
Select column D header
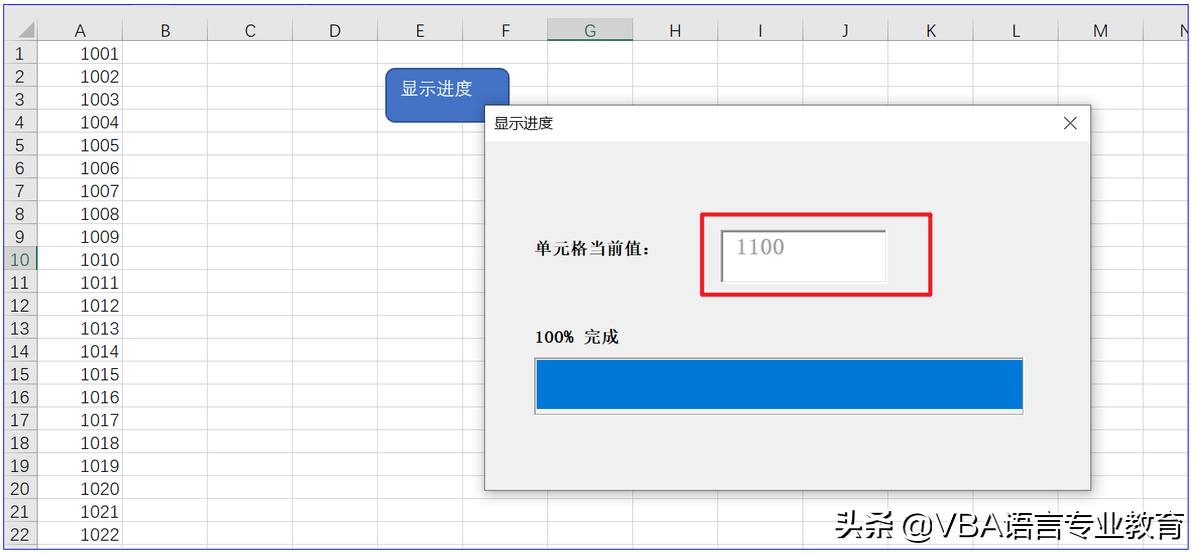click(x=335, y=31)
